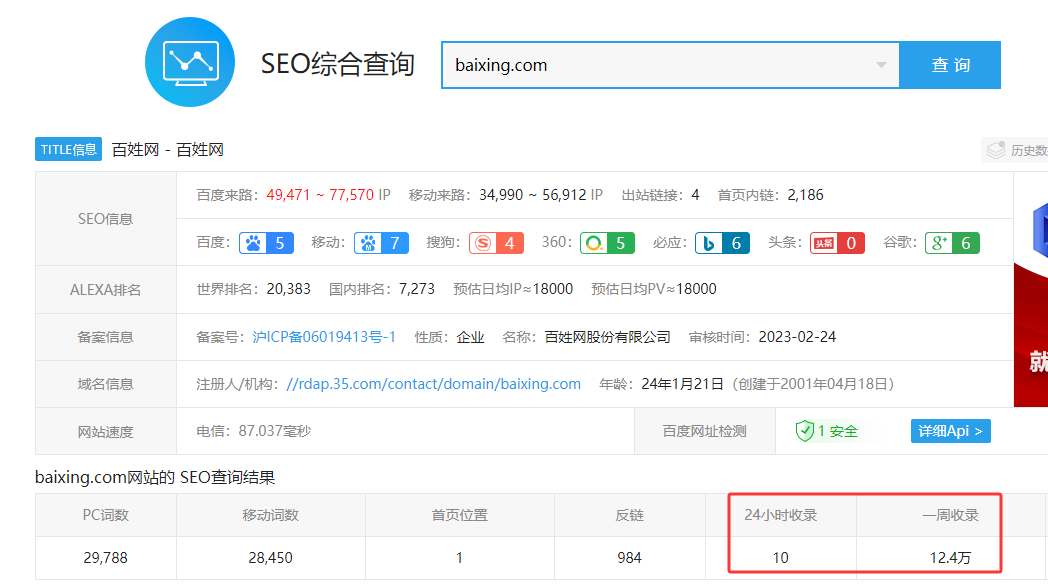Click the 域名信息 row label
1048x587 pixels.
pyautogui.click(x=106, y=384)
